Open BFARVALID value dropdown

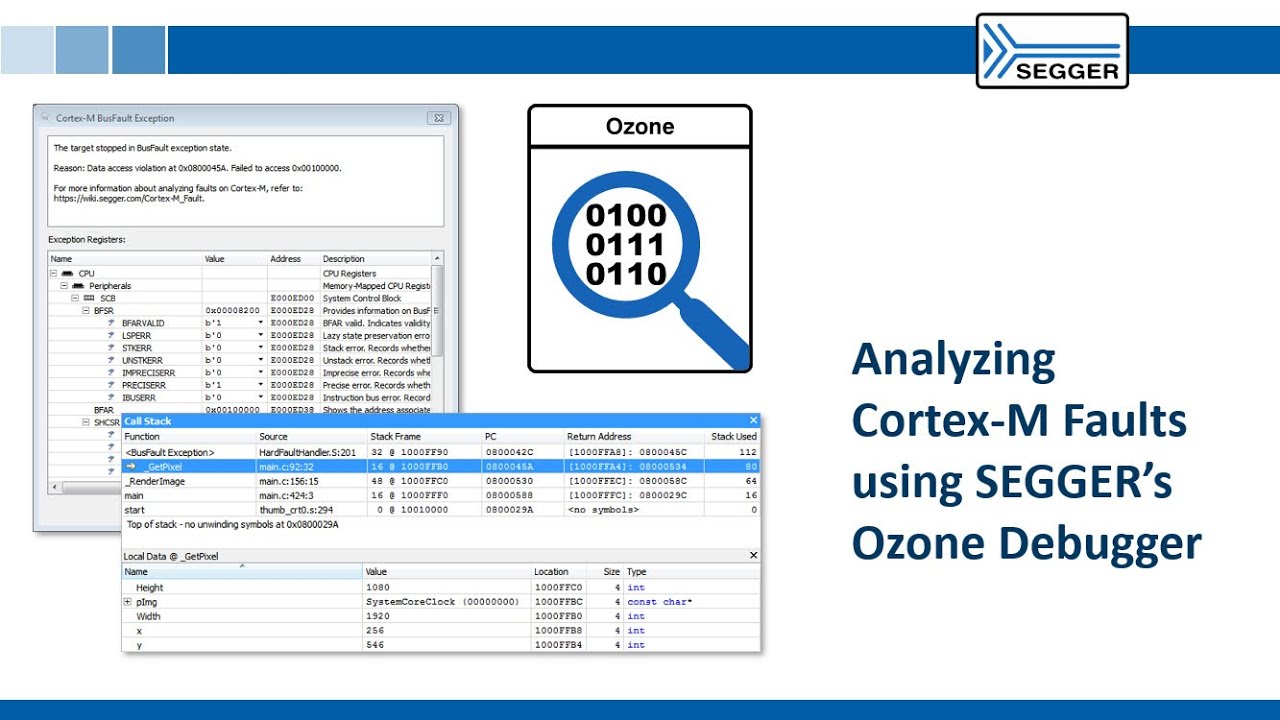click(261, 323)
